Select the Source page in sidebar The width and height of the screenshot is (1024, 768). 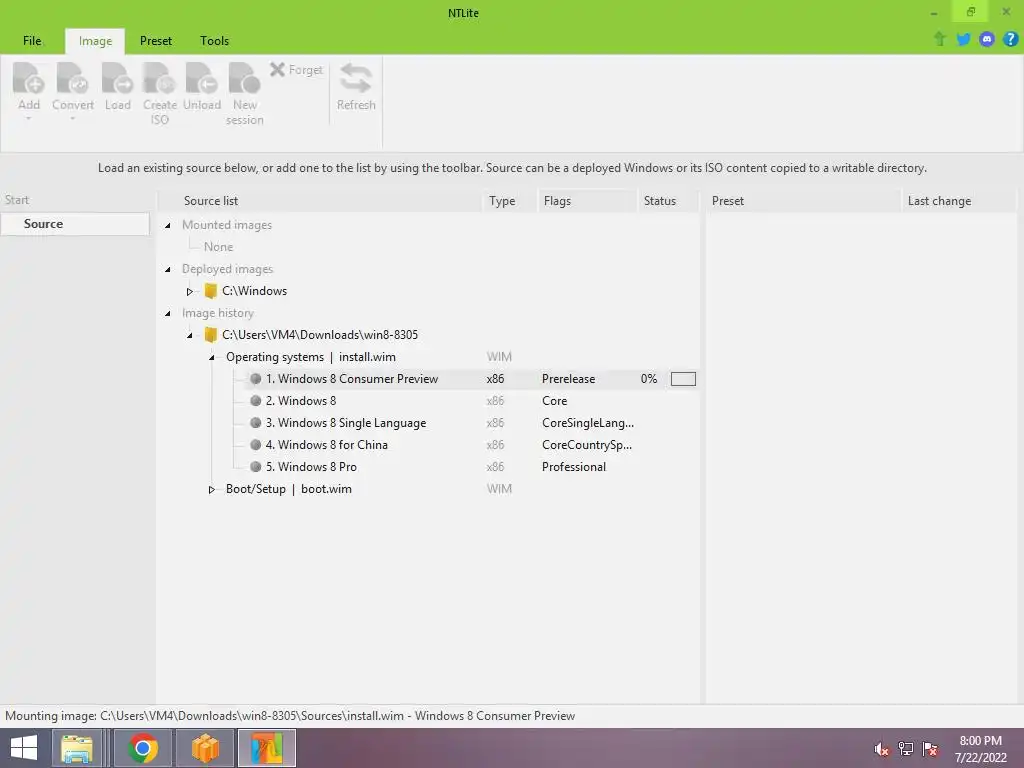point(75,224)
